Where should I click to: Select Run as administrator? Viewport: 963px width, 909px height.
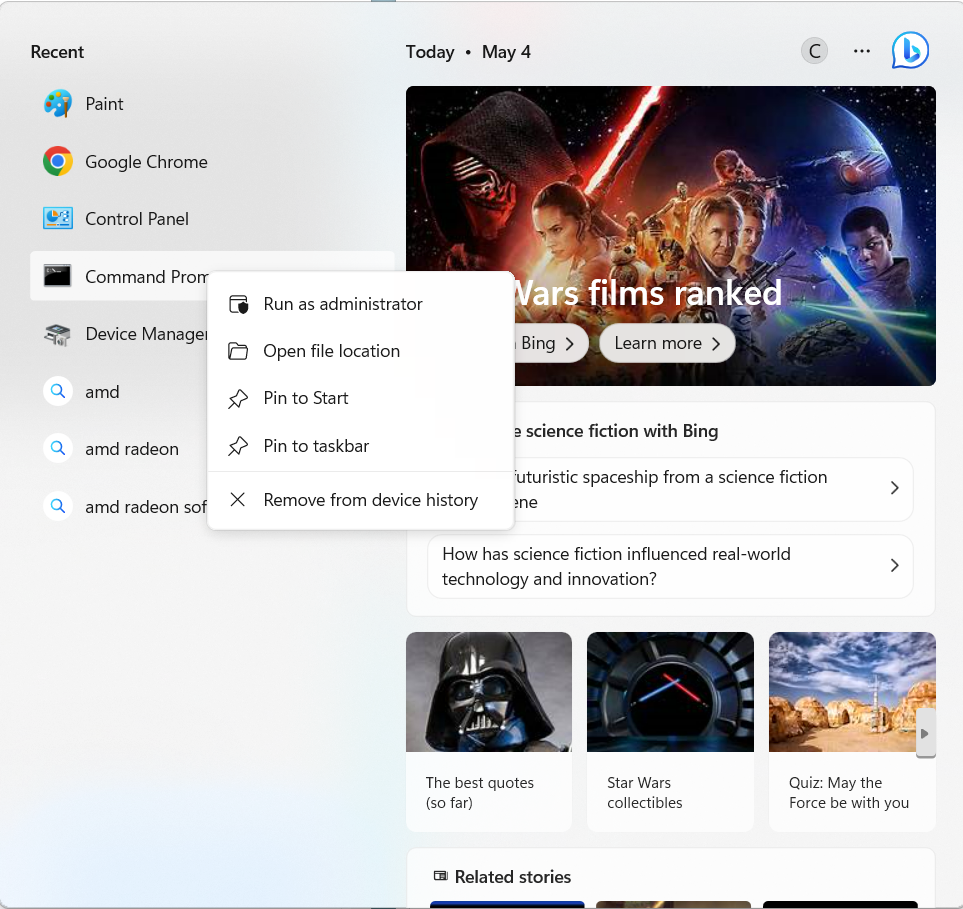click(343, 304)
